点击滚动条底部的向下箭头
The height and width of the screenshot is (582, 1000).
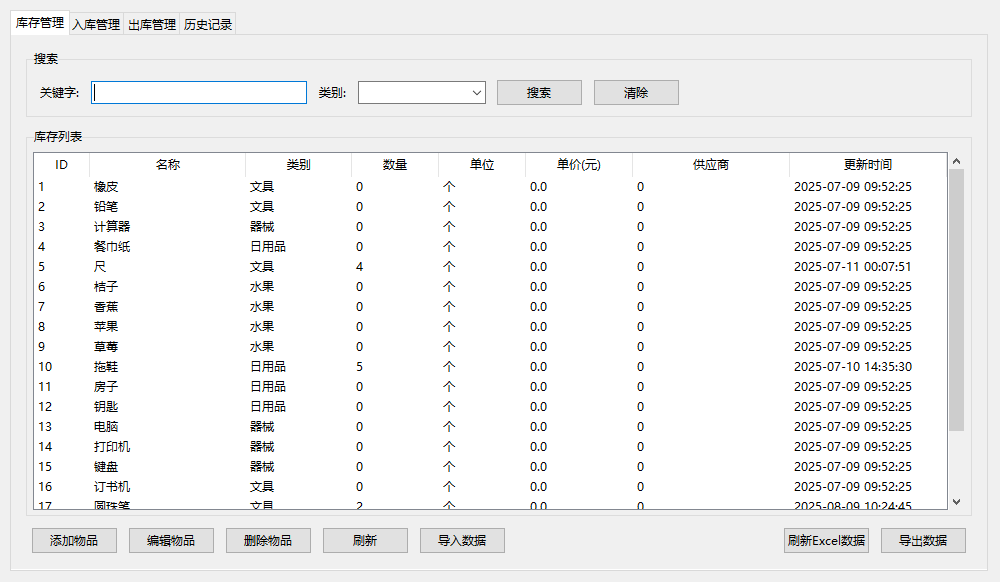[x=956, y=499]
